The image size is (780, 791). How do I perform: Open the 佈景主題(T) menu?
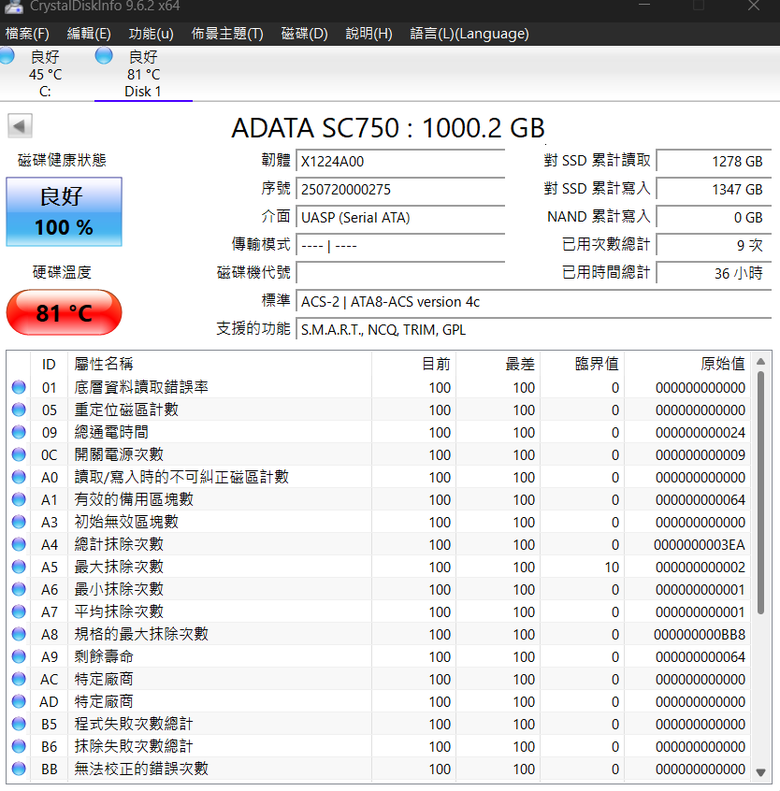click(x=227, y=34)
